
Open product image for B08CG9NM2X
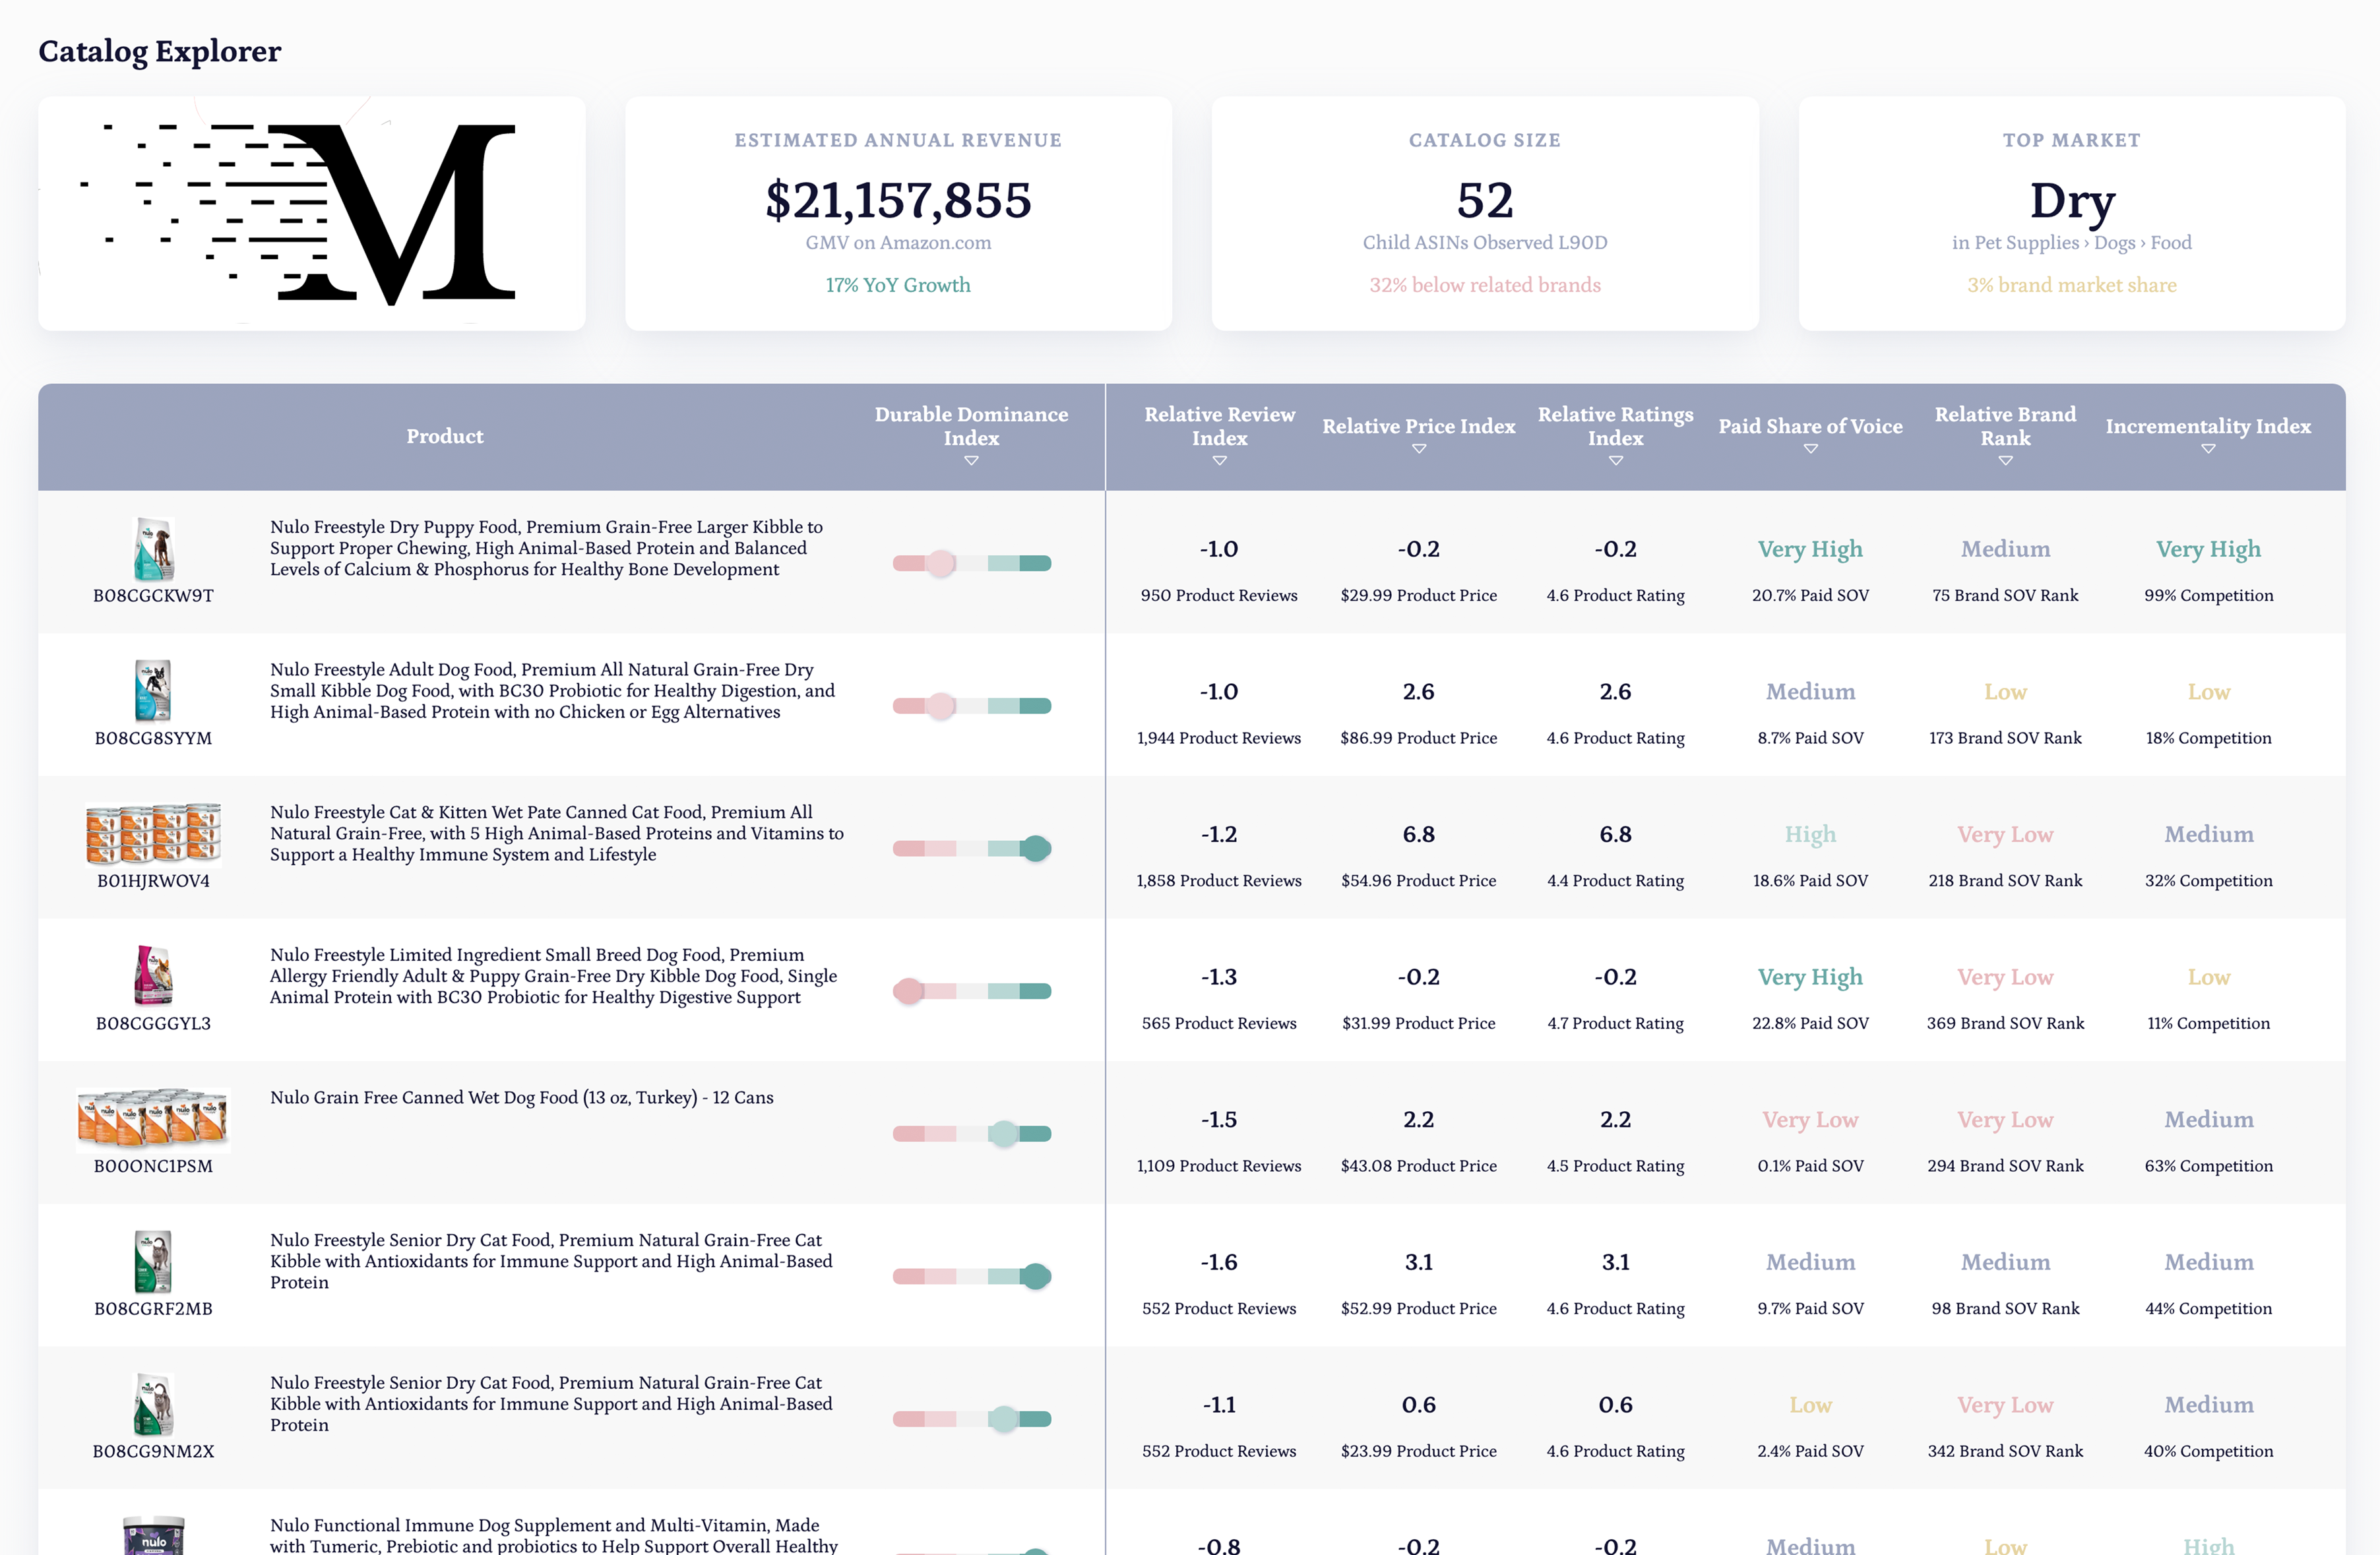153,1404
